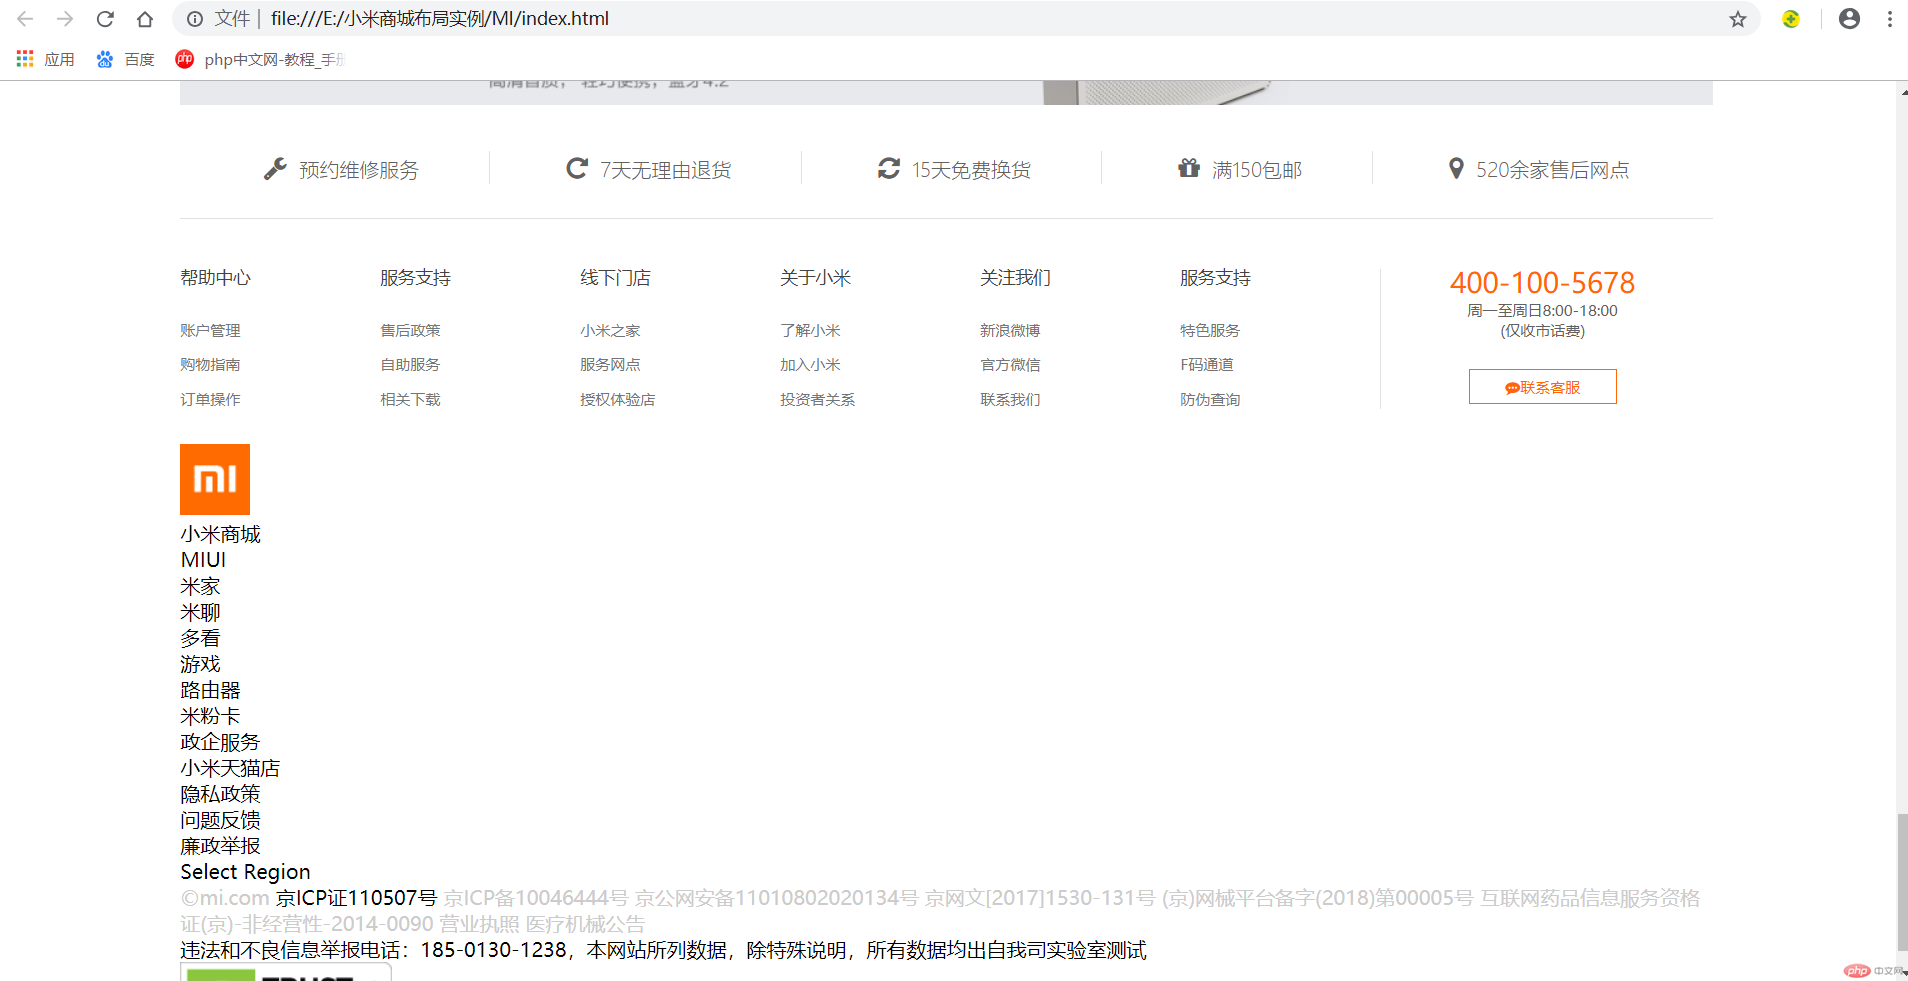Open the Chrome profile avatar
Image resolution: width=1908 pixels, height=981 pixels.
1850,19
